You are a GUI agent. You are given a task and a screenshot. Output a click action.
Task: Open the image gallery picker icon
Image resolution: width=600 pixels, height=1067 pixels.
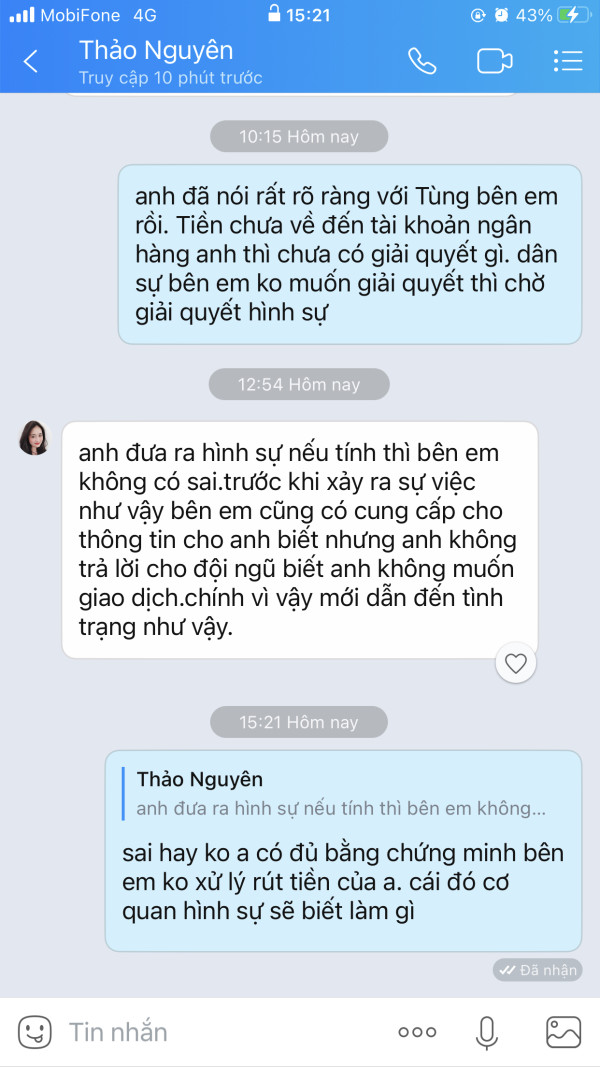[x=563, y=1032]
